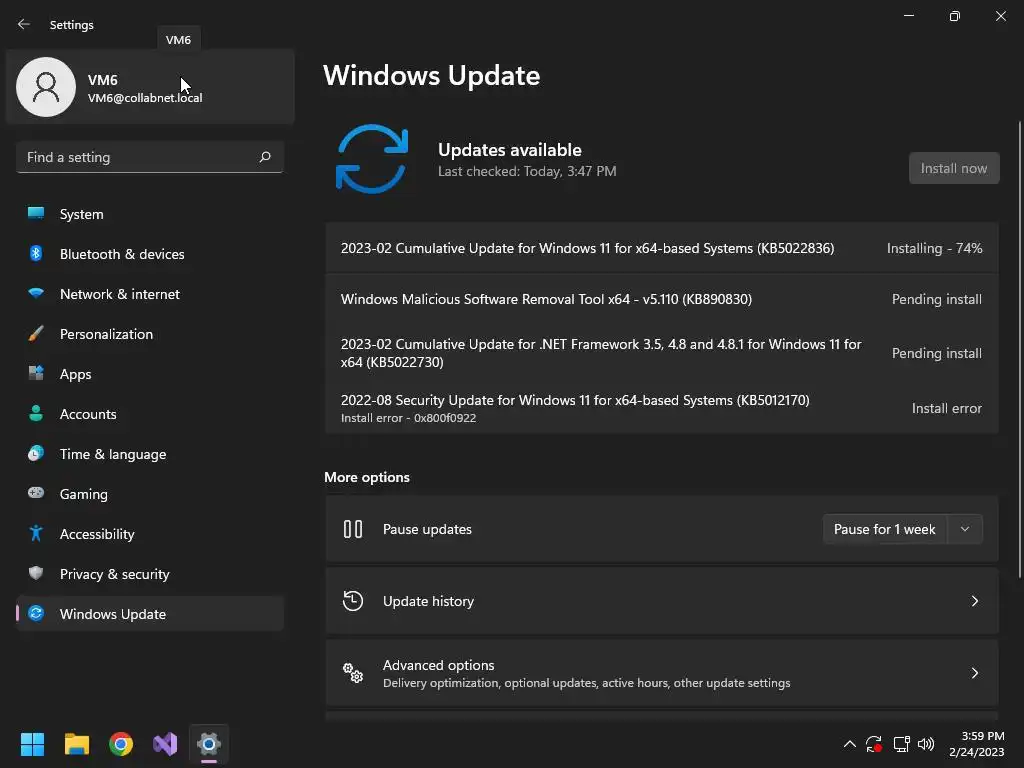Viewport: 1024px width, 768px height.
Task: Click the Updates available heading
Action: (x=509, y=150)
